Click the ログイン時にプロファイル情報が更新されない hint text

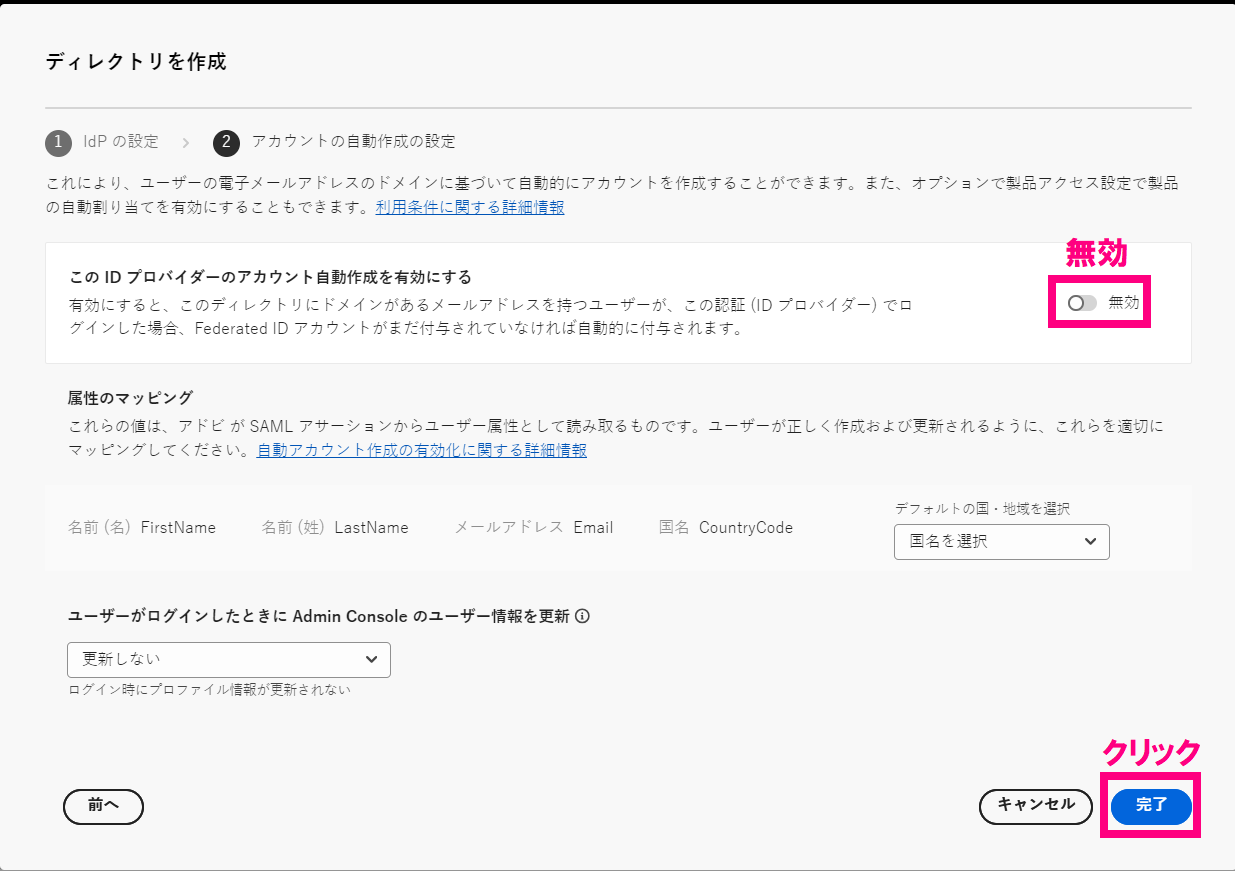pyautogui.click(x=209, y=690)
